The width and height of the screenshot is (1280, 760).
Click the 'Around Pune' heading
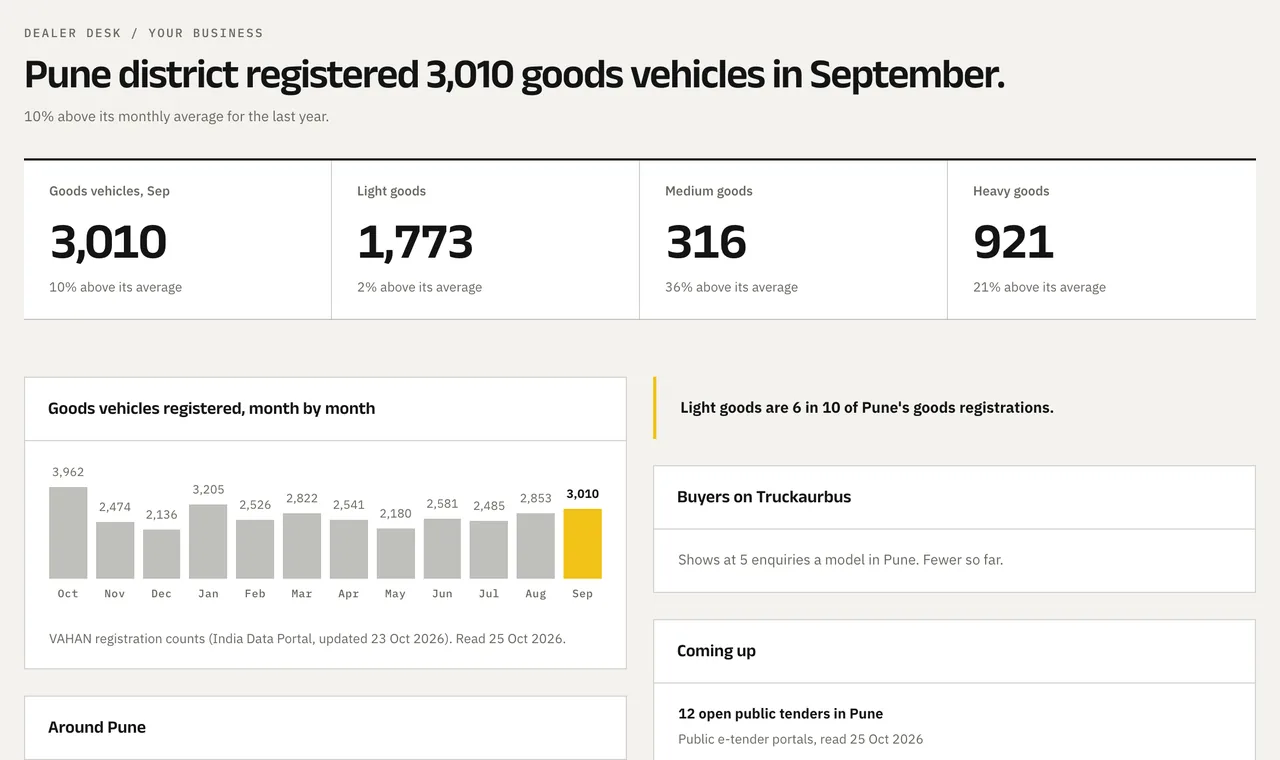coord(97,727)
